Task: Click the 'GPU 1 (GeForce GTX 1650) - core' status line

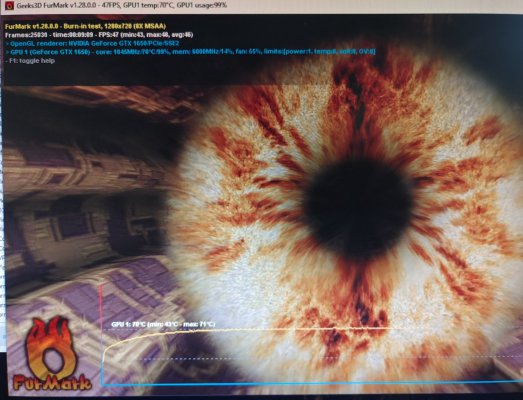Action: (190, 52)
